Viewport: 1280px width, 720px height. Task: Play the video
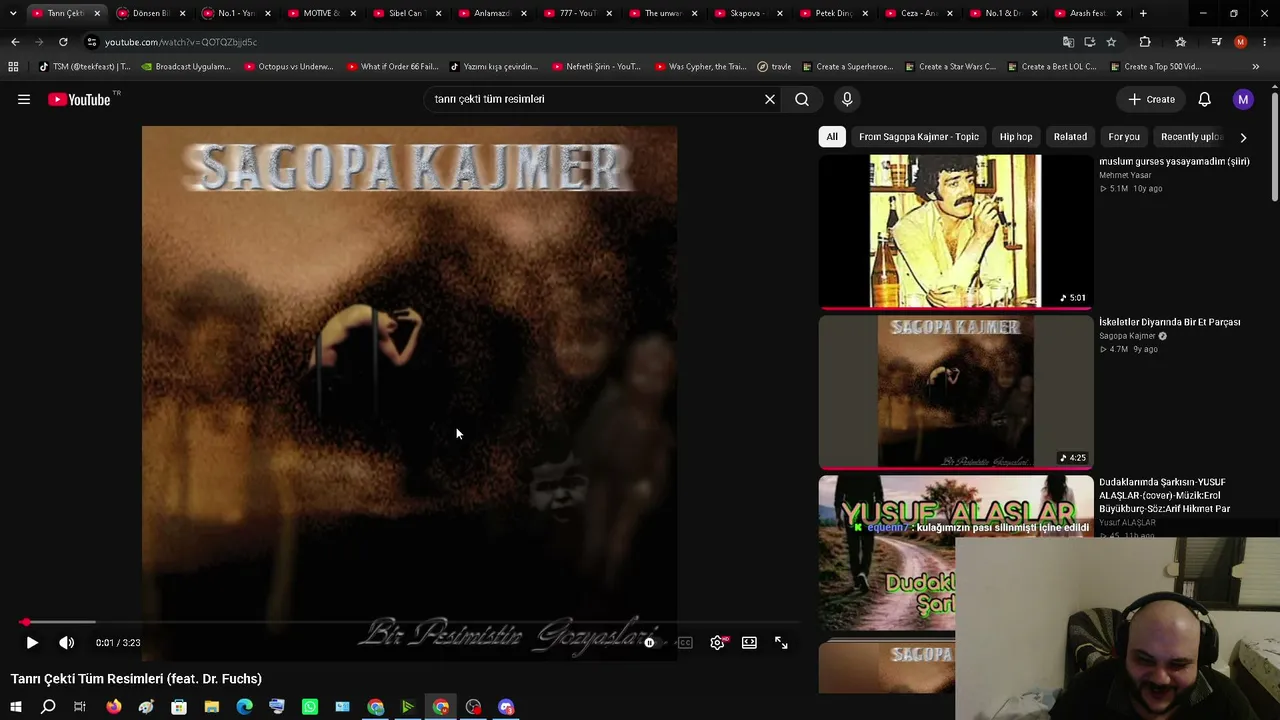point(32,643)
